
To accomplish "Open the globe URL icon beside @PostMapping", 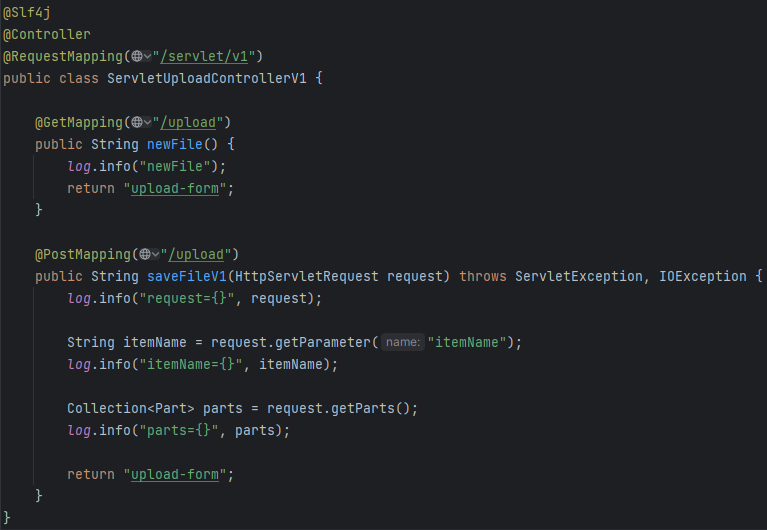I will tap(145, 254).
